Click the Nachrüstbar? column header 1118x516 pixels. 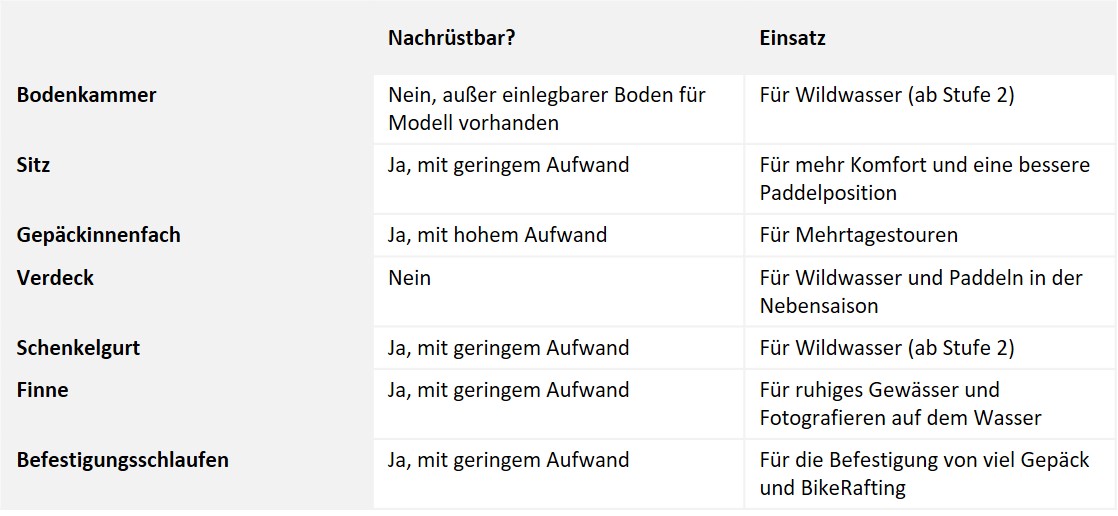point(451,38)
